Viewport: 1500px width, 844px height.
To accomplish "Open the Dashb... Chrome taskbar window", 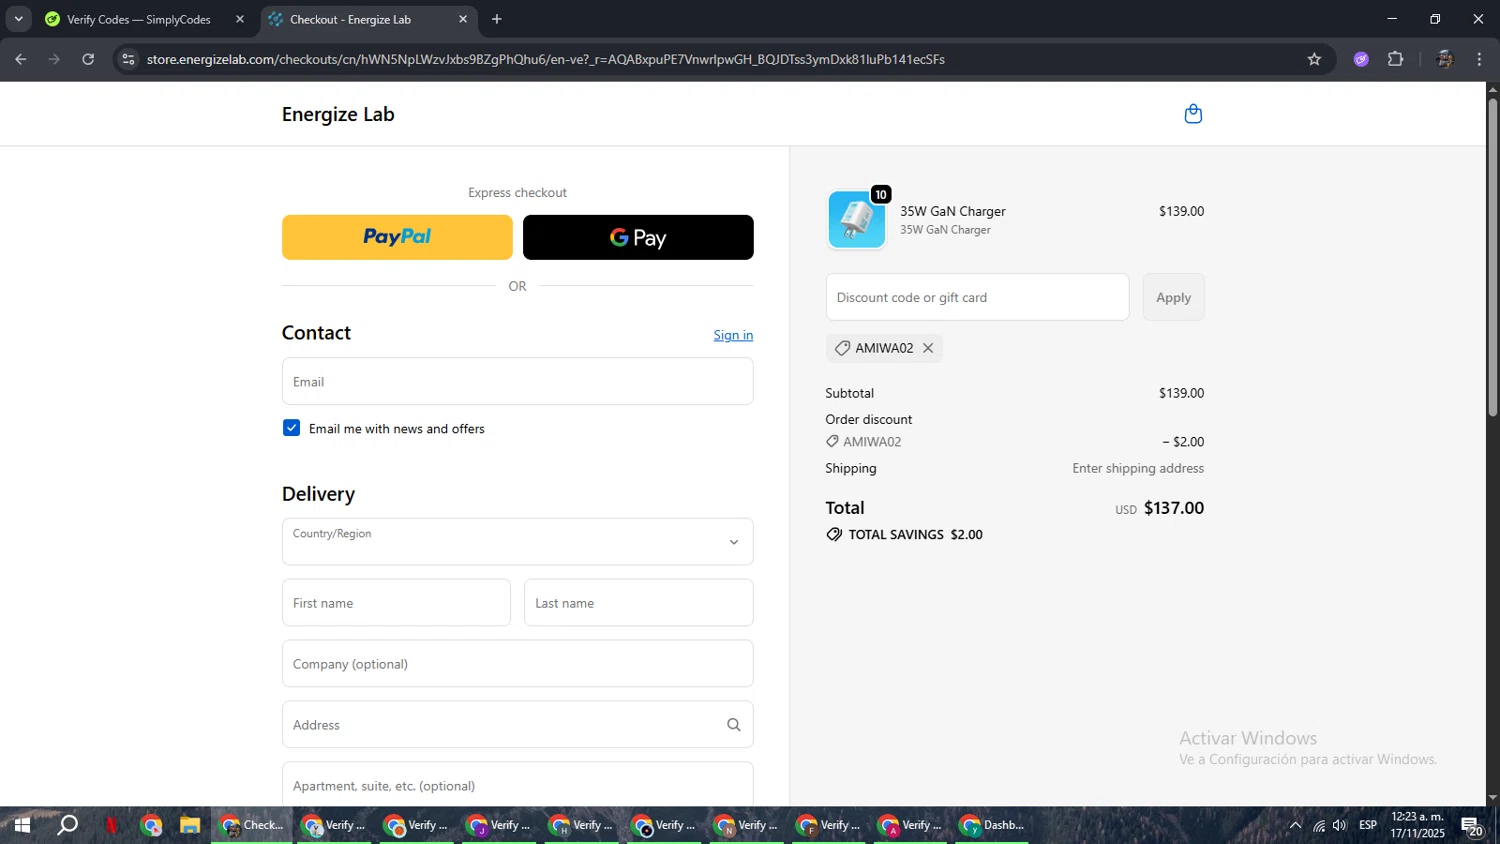I will coord(992,825).
